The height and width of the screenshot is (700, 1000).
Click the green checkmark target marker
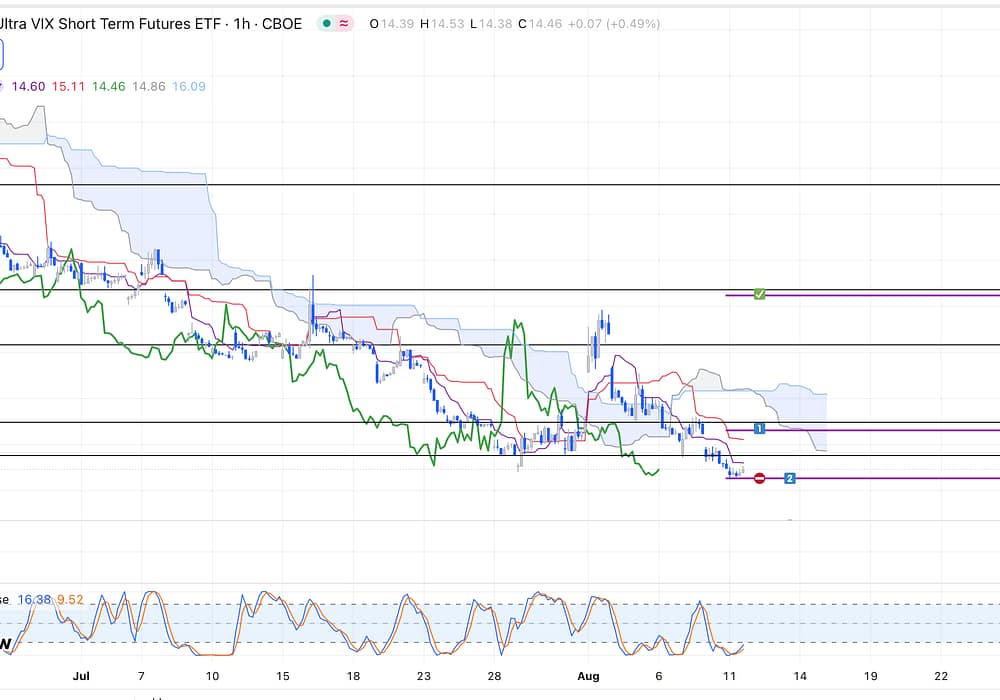(x=759, y=294)
